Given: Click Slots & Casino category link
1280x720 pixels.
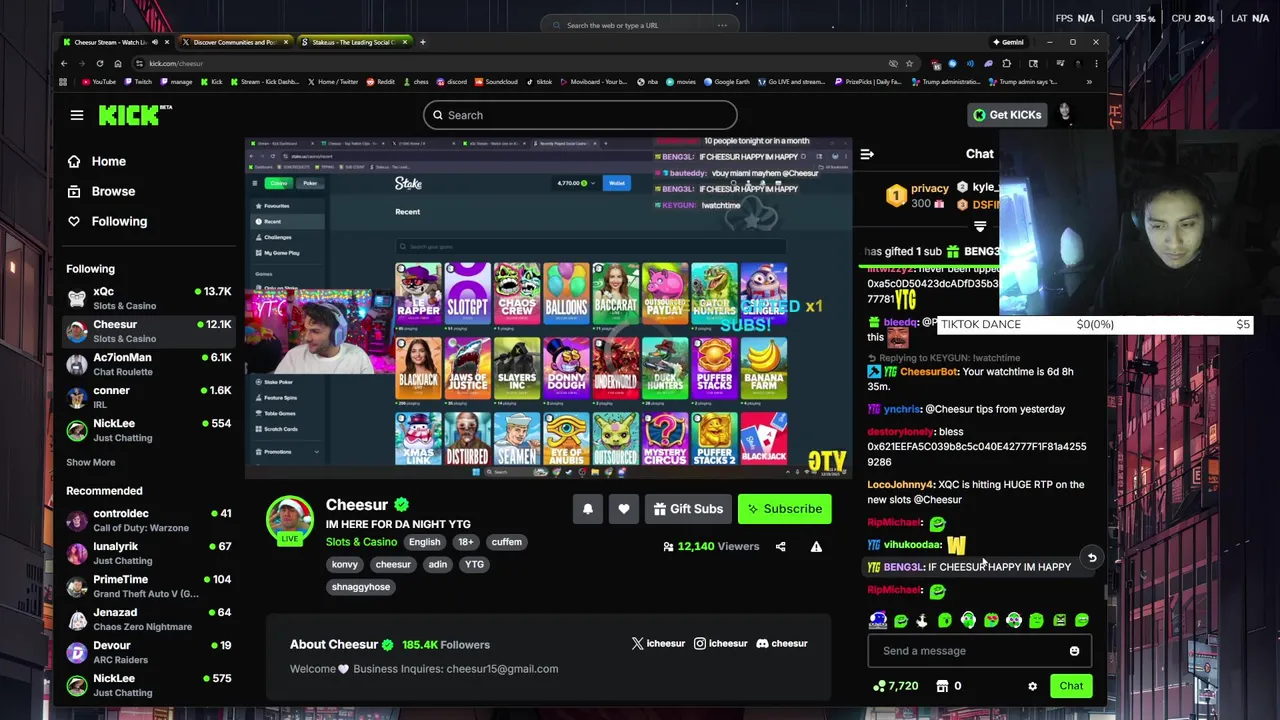Looking at the screenshot, I should [x=361, y=542].
